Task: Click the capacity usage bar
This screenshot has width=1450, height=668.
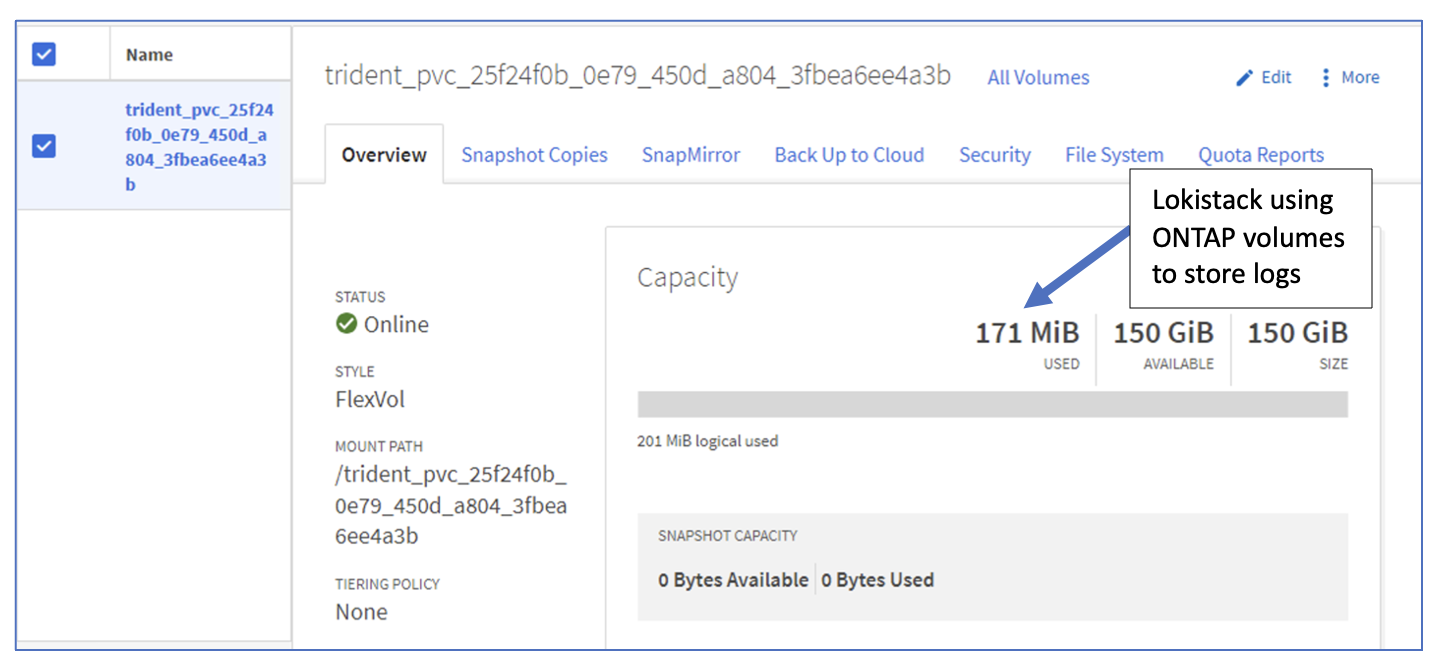Action: coord(992,404)
